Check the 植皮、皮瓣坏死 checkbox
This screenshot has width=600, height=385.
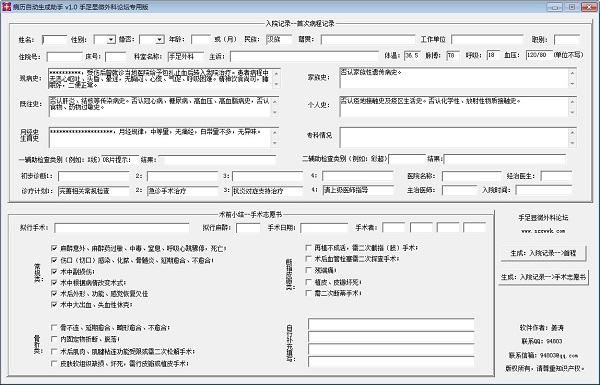[308, 282]
